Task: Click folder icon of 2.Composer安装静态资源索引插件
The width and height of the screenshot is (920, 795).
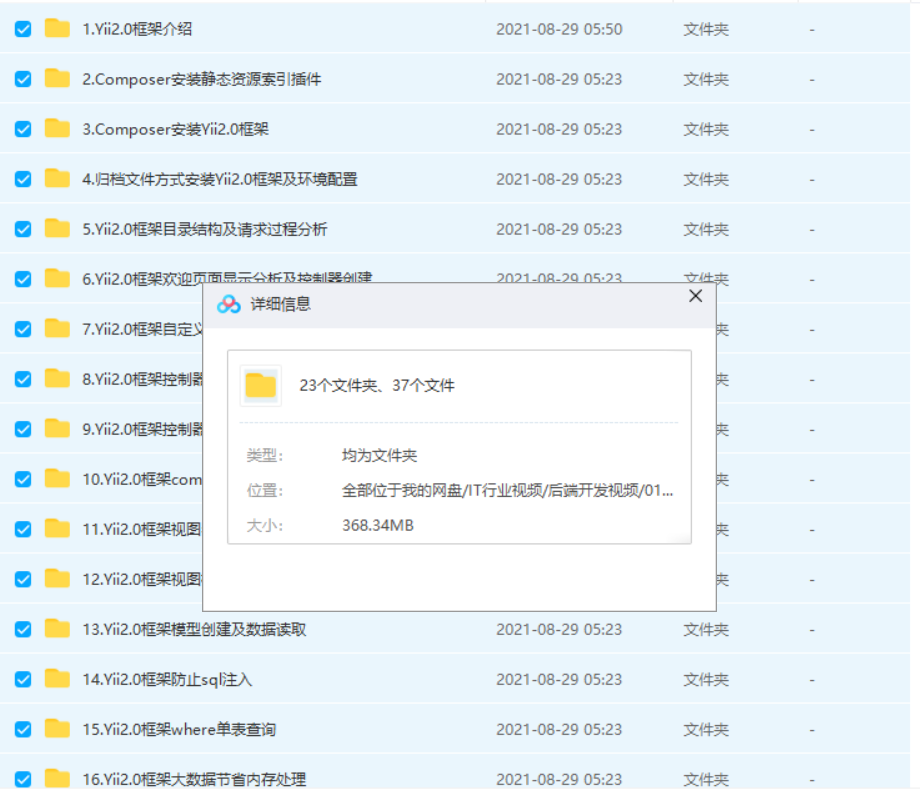Action: tap(57, 78)
